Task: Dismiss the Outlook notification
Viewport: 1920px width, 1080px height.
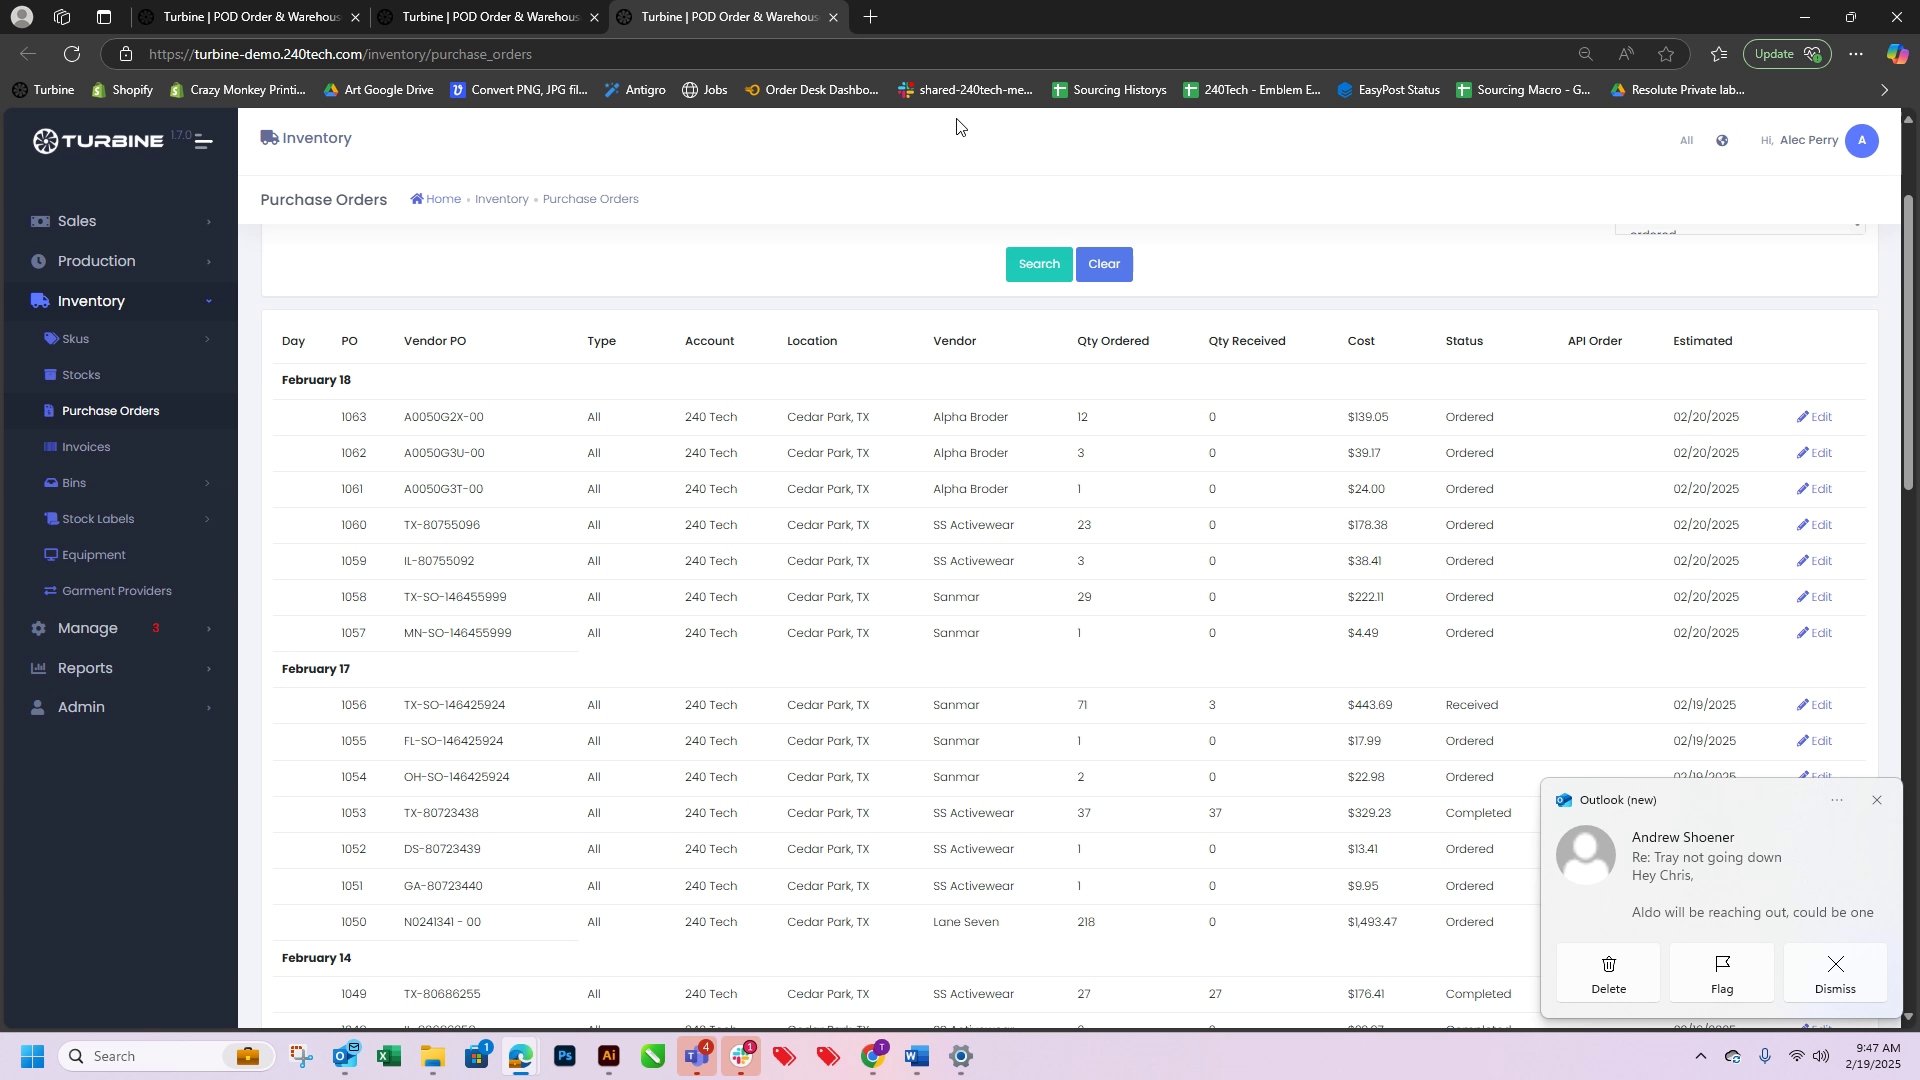Action: point(1835,973)
